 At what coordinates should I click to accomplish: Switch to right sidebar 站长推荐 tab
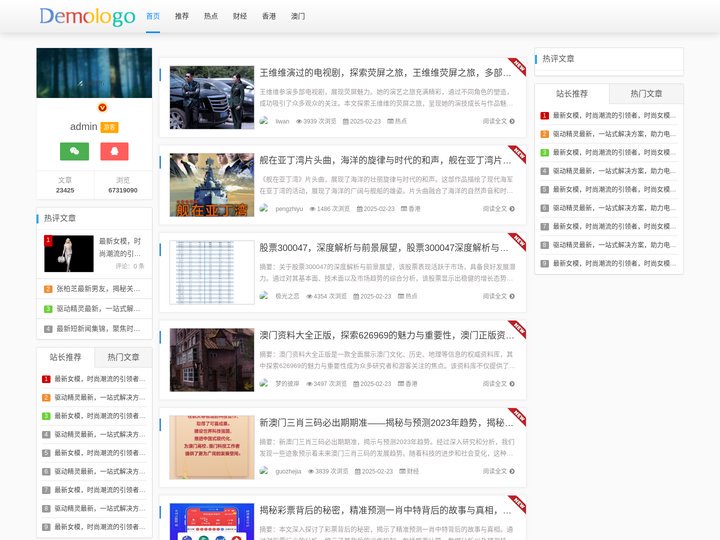[572, 94]
